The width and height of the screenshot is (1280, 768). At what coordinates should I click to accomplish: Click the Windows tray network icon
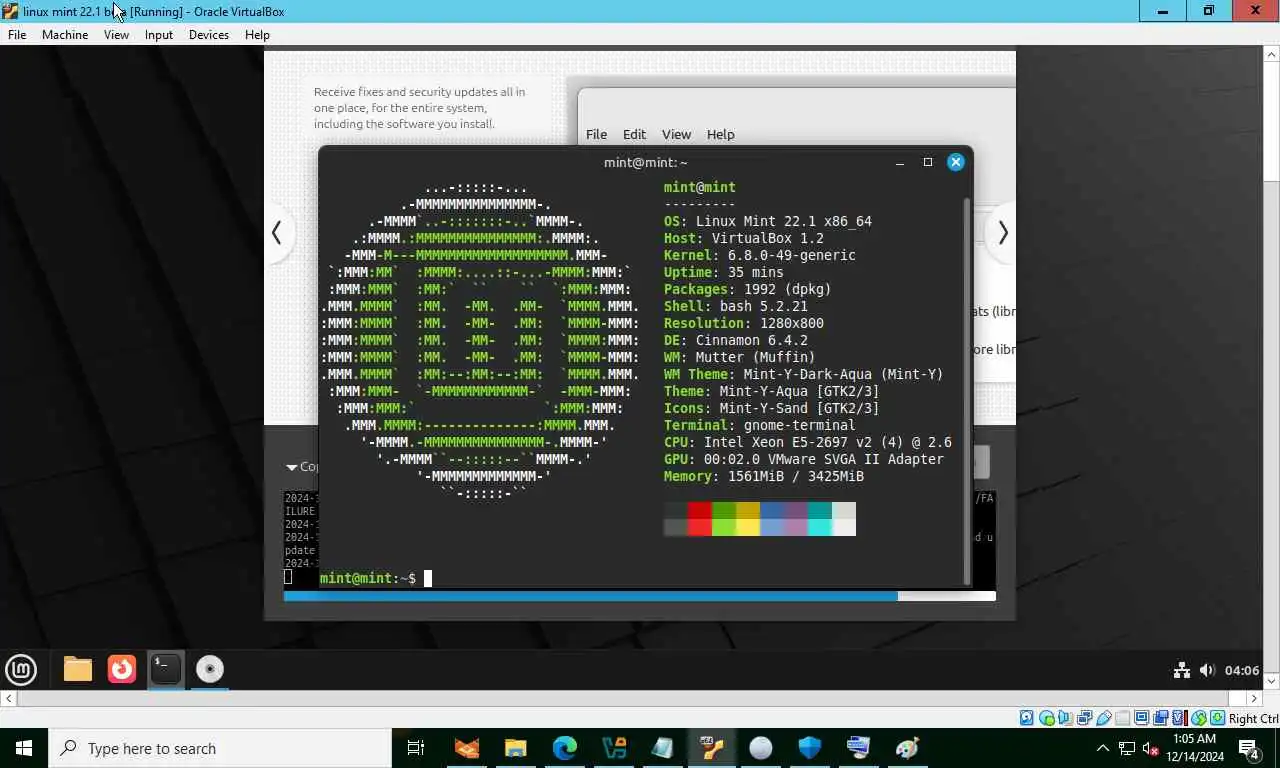[x=1127, y=748]
